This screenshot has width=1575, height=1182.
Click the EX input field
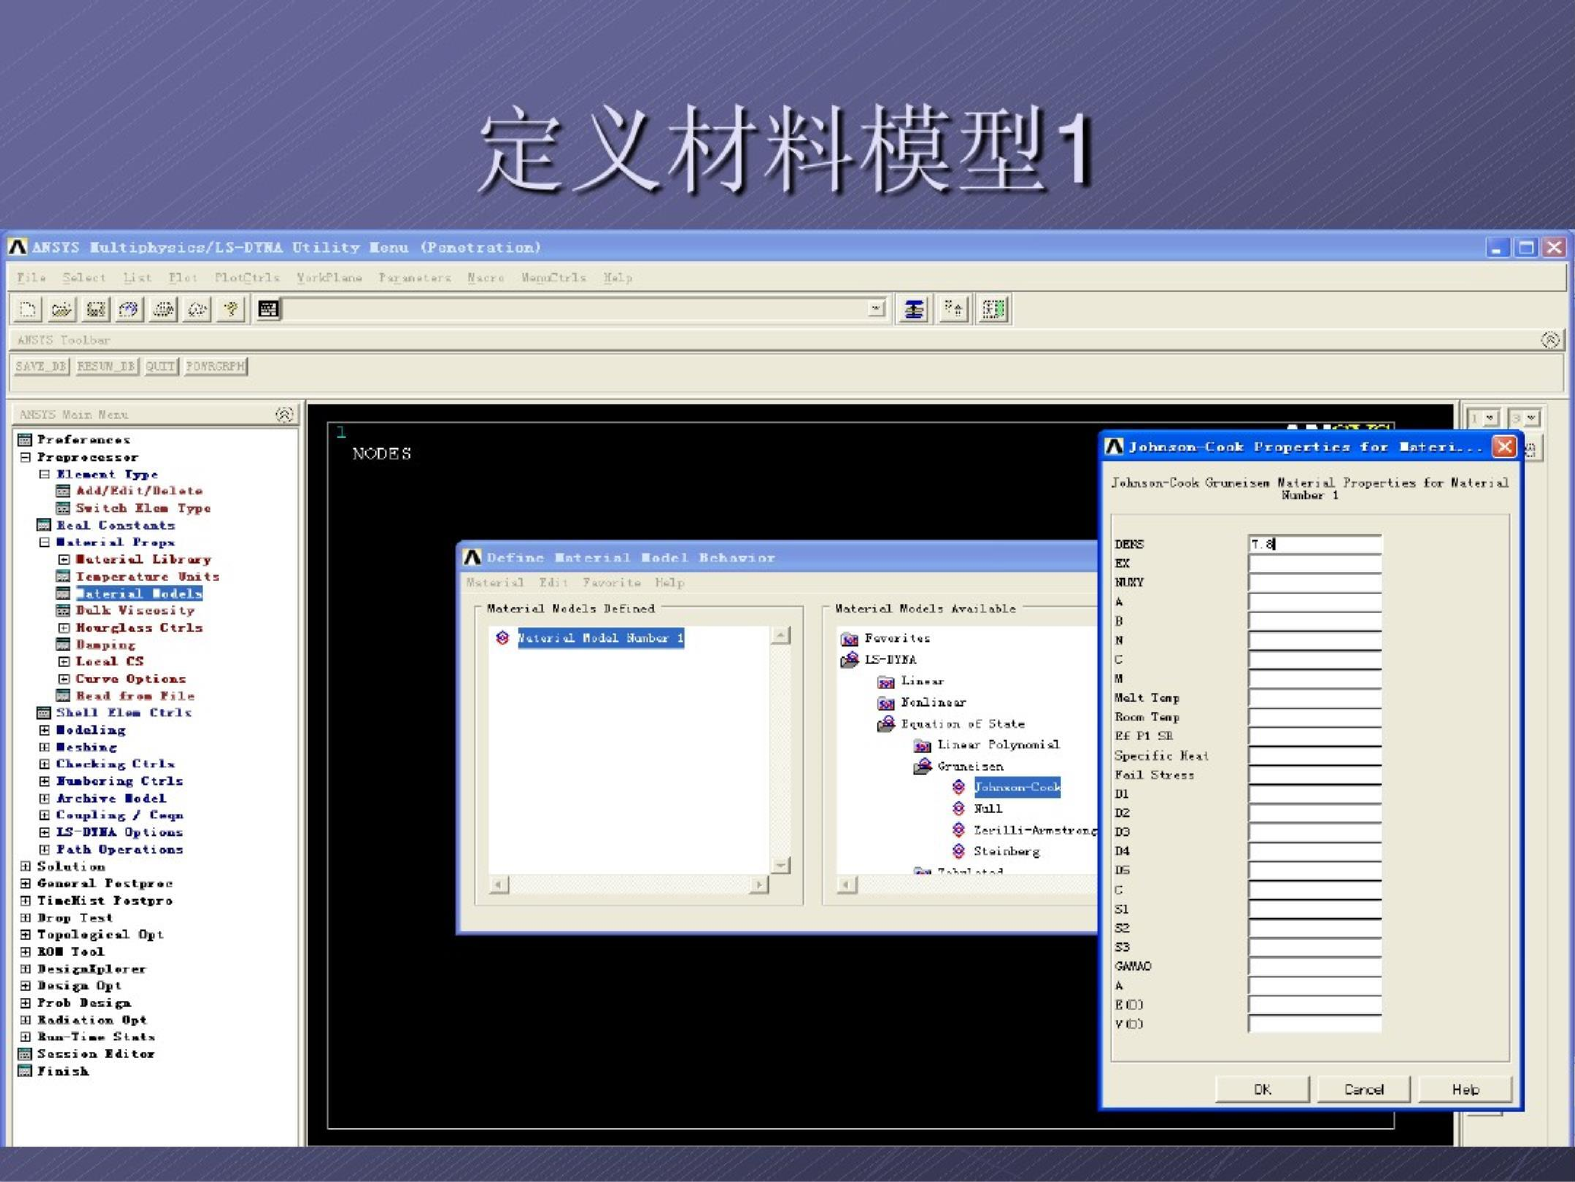1315,563
